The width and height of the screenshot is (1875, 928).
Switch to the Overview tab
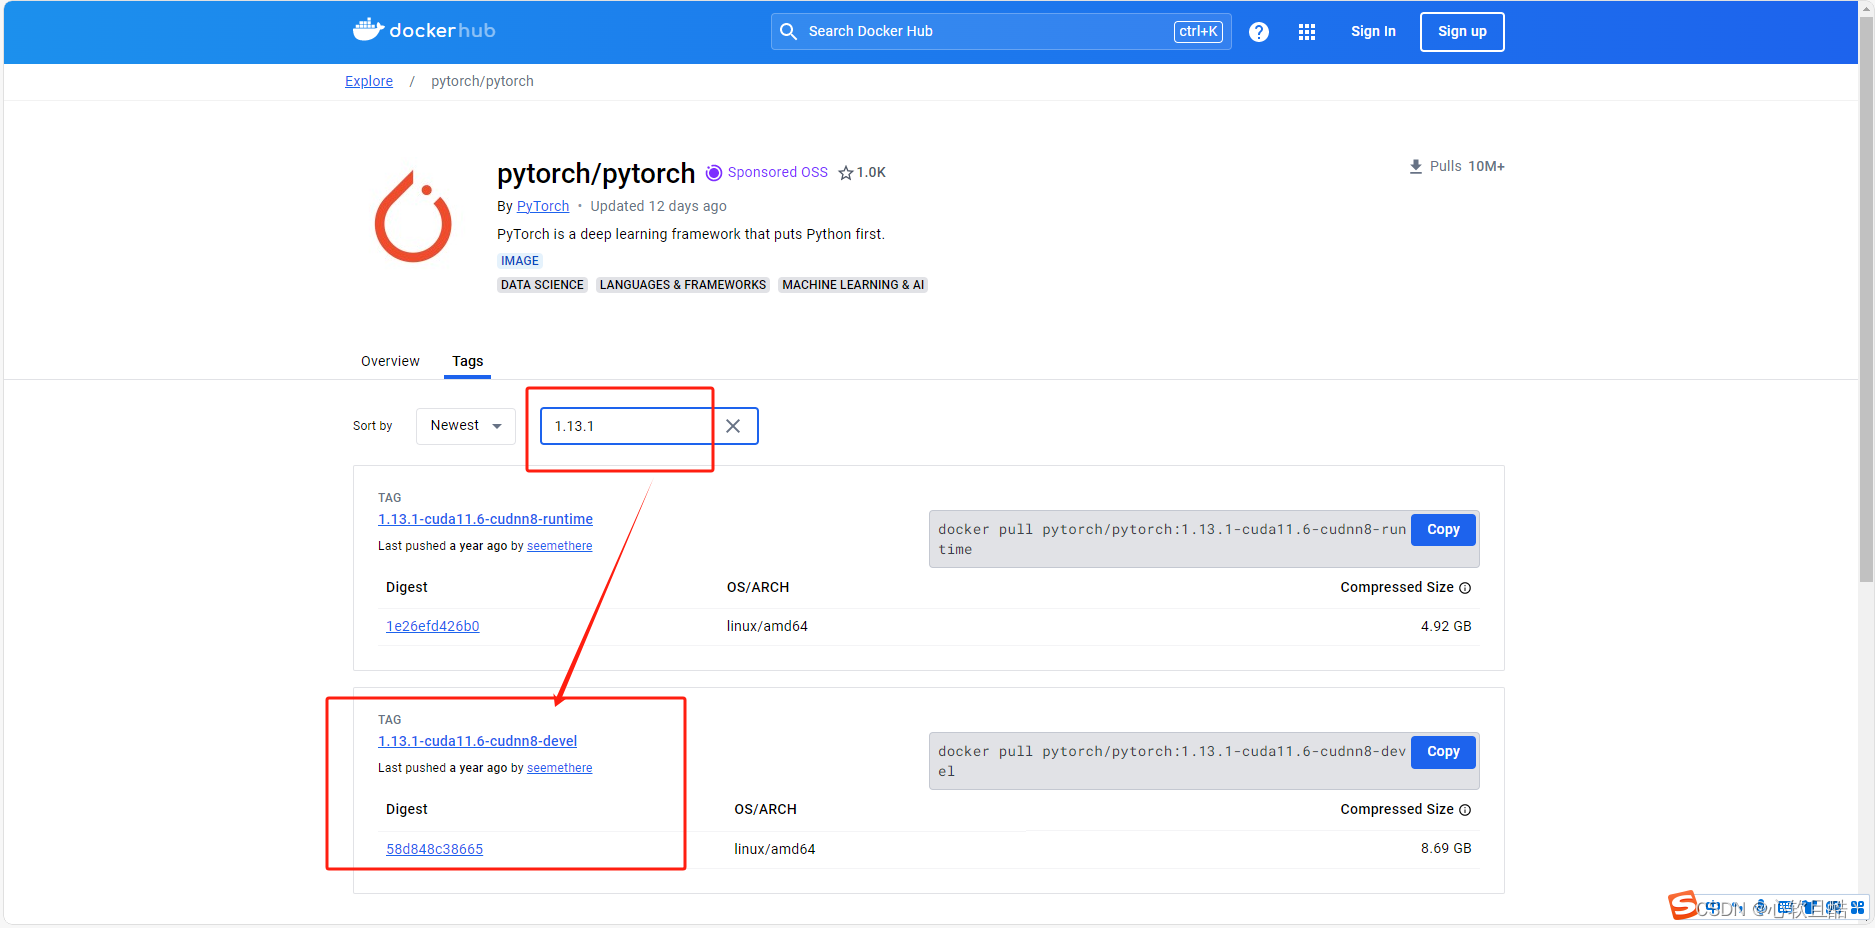point(390,361)
